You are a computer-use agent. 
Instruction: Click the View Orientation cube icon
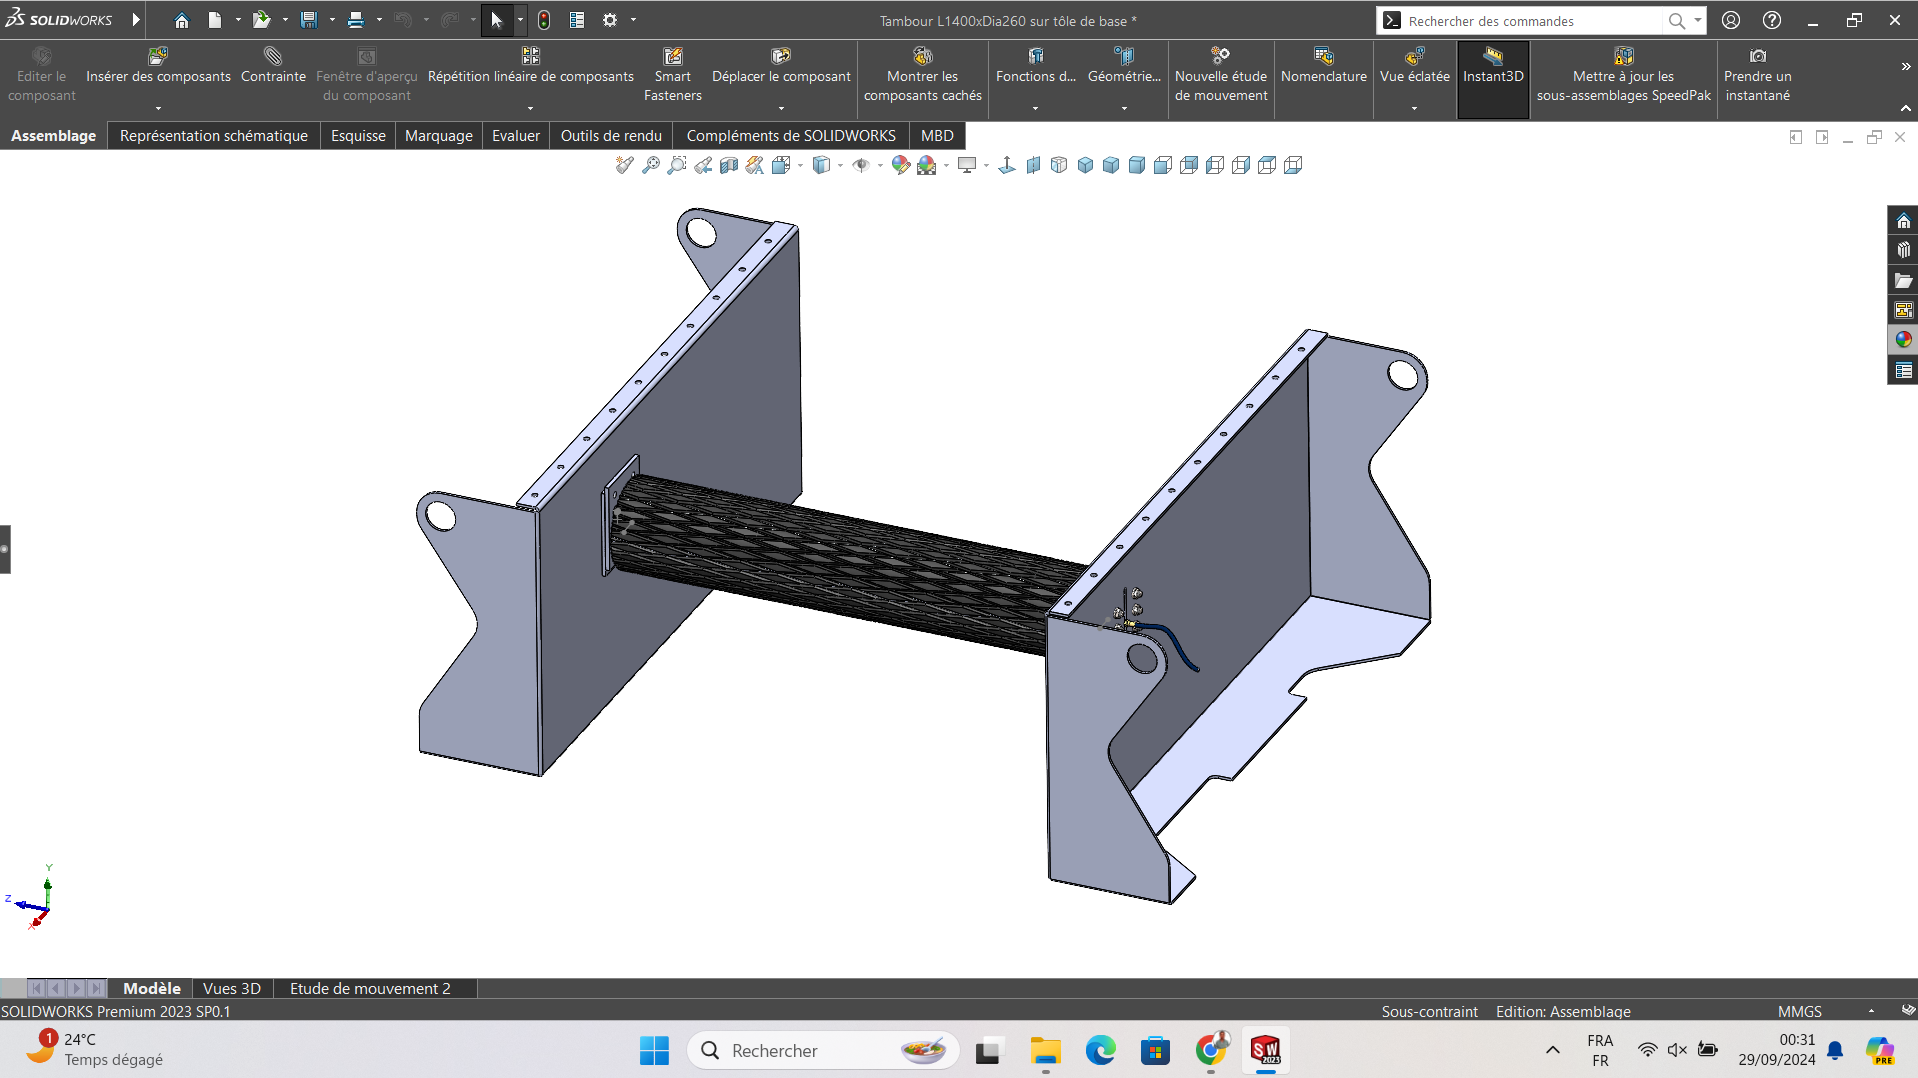pyautogui.click(x=781, y=165)
